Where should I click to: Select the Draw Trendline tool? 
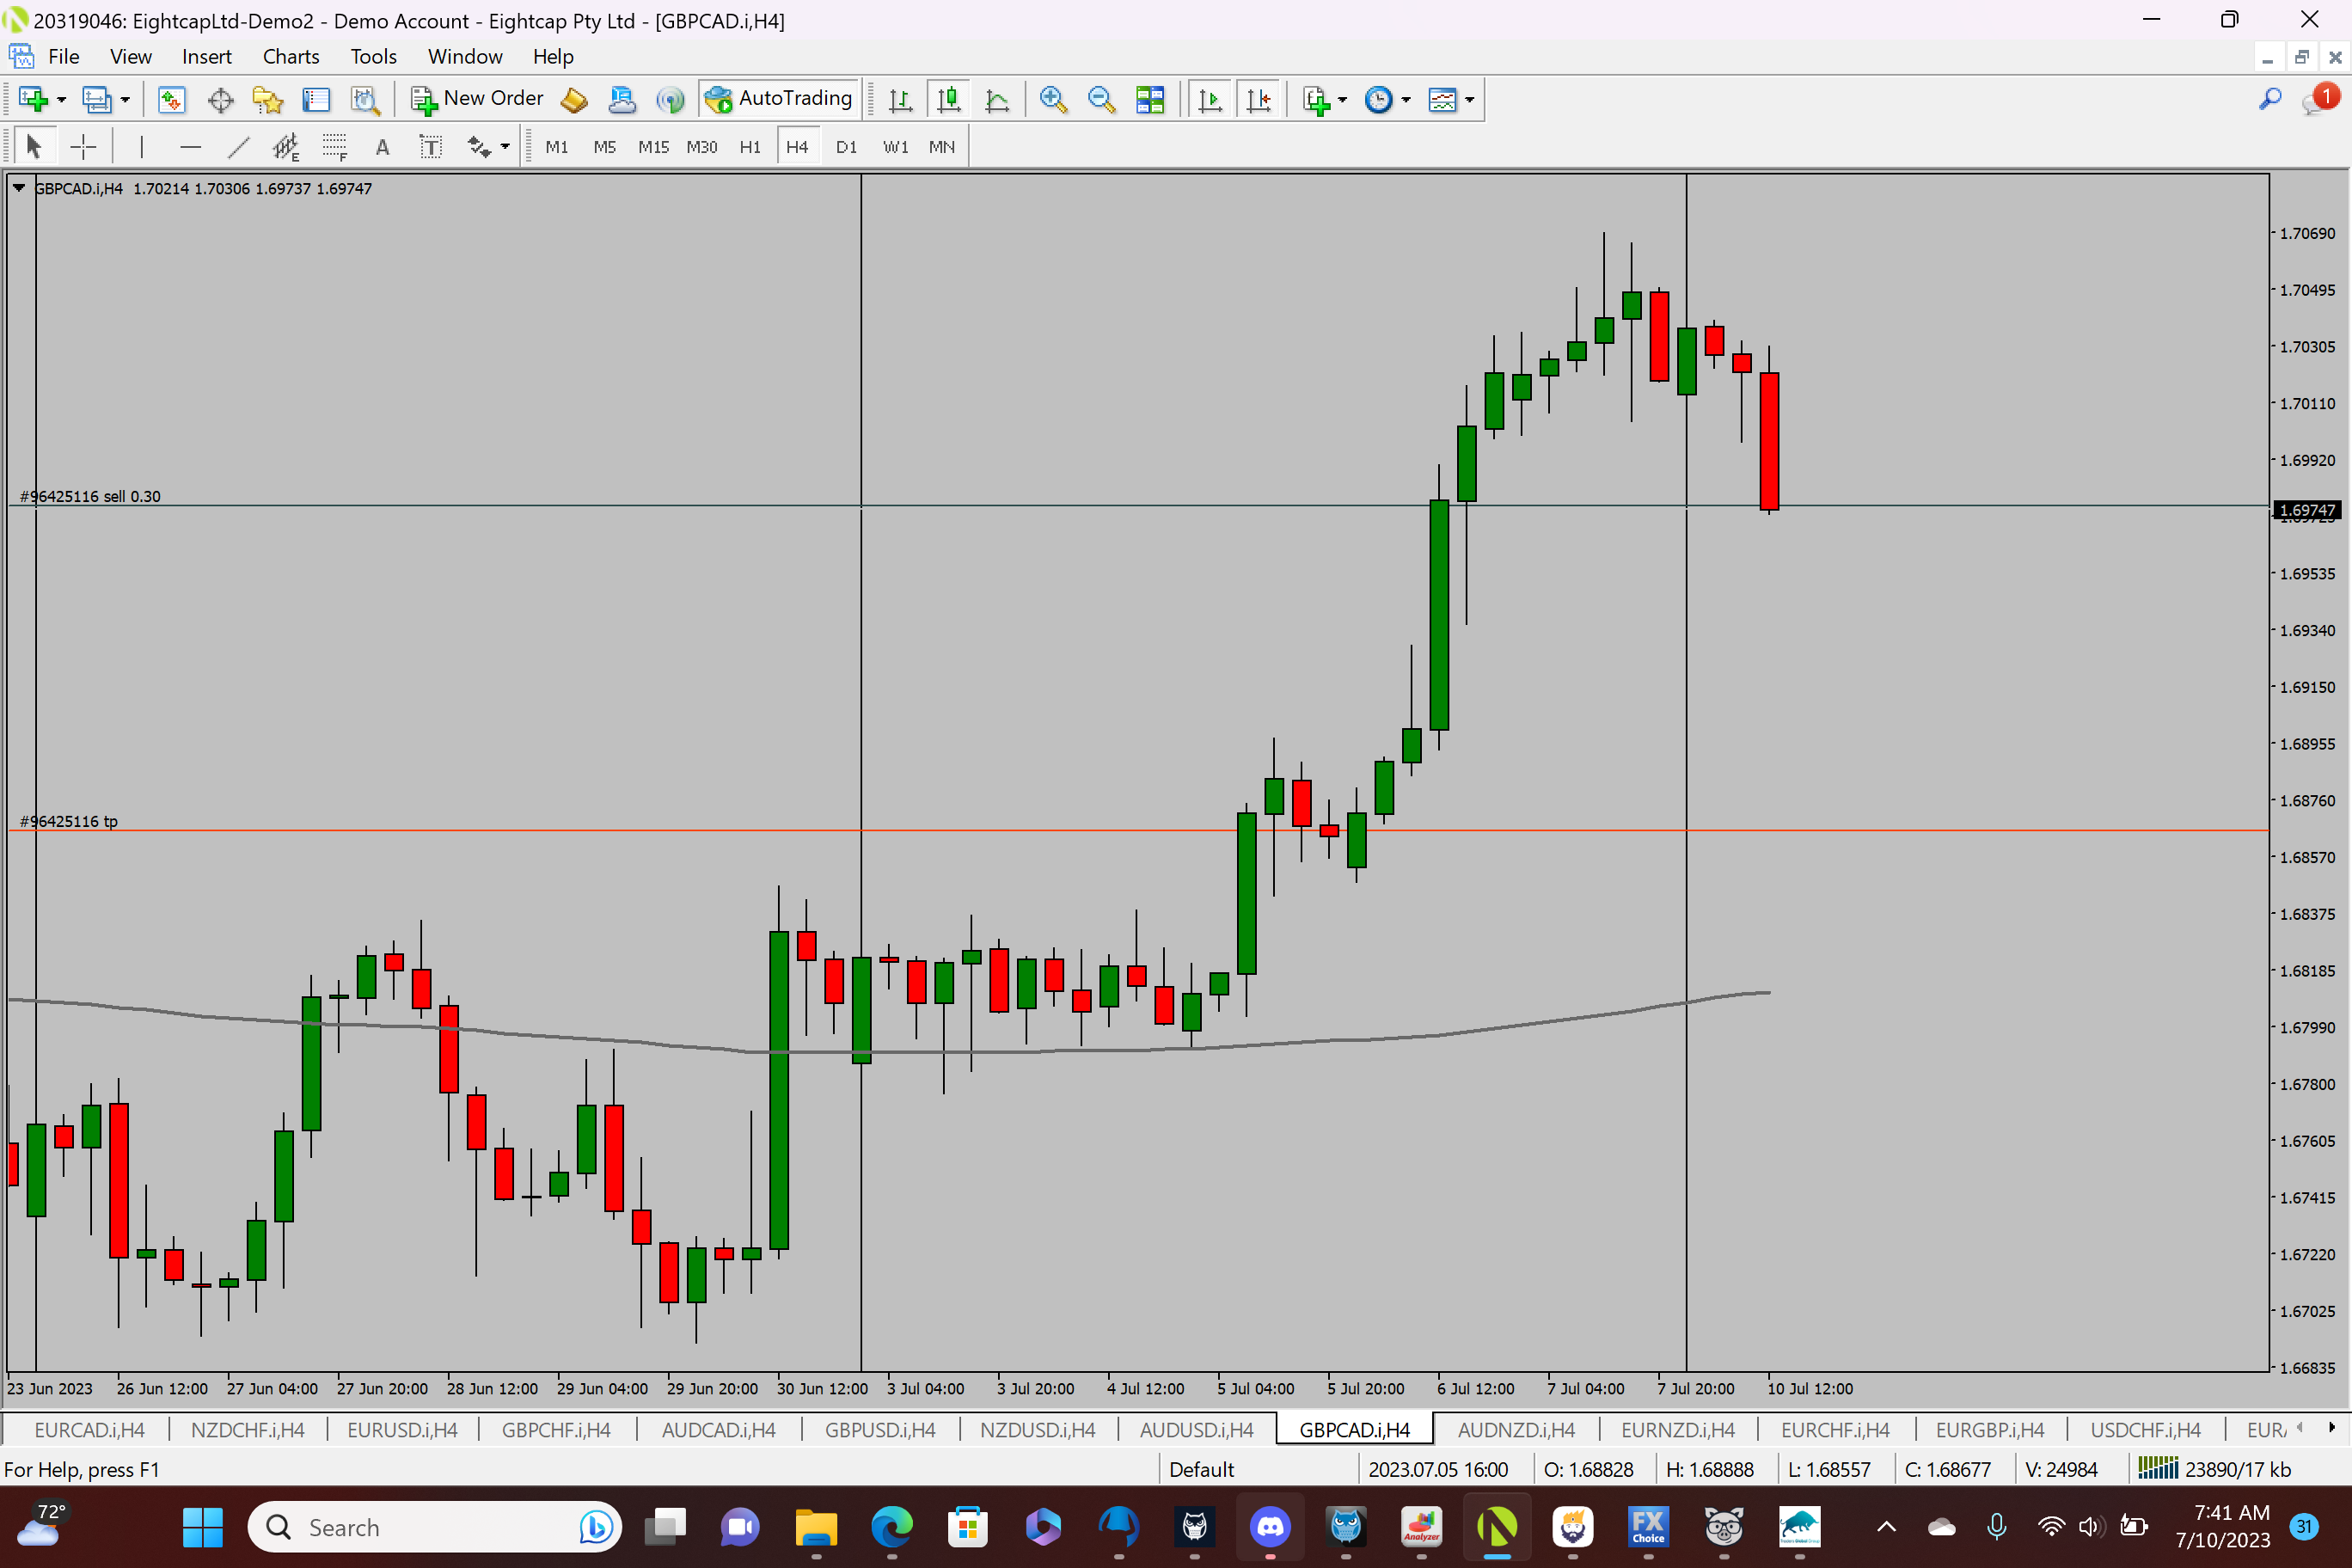pos(238,147)
